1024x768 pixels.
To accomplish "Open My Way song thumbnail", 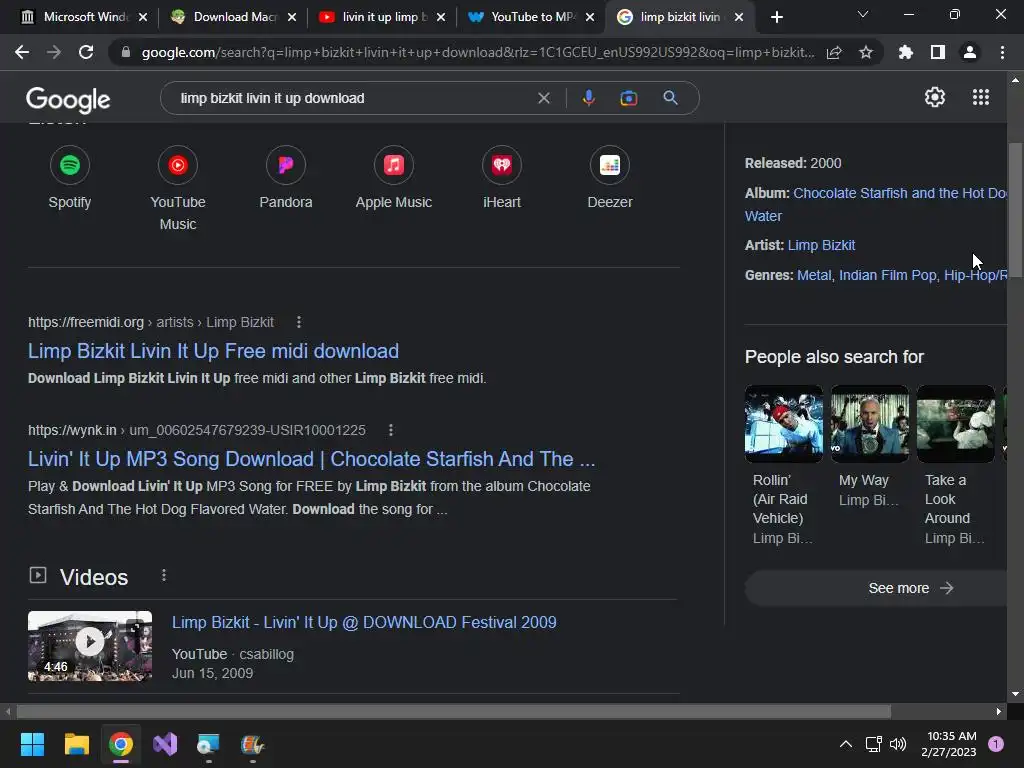I will click(870, 424).
